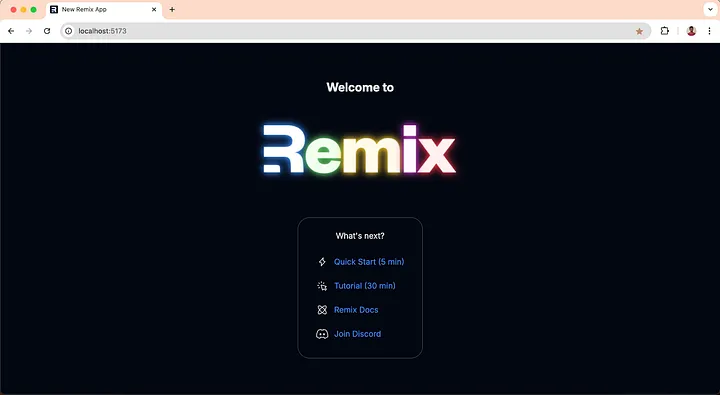This screenshot has width=720, height=395.
Task: View site information icon in address bar
Action: tap(68, 31)
